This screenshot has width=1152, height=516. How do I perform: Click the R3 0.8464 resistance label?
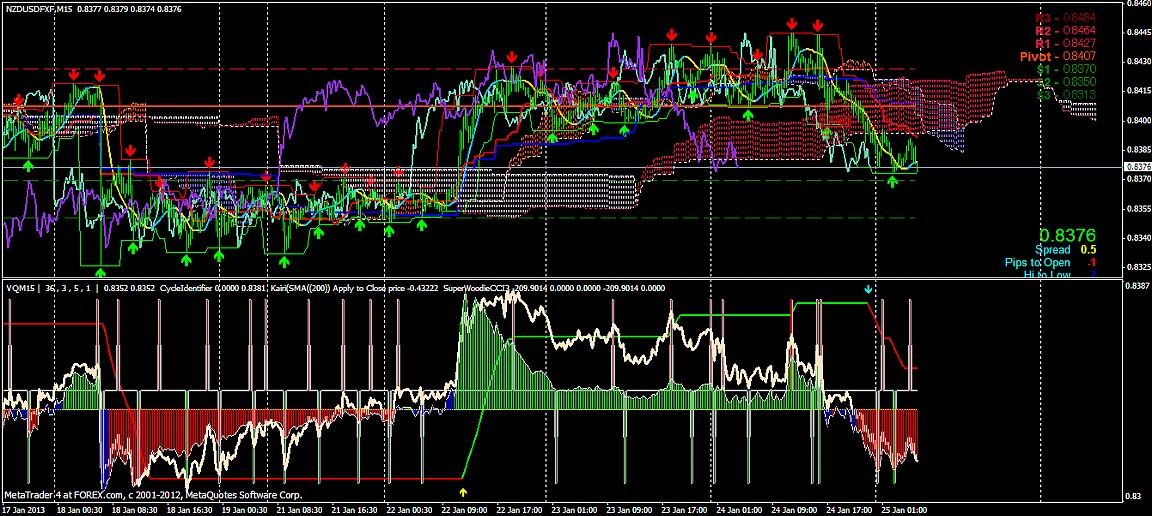point(1063,18)
